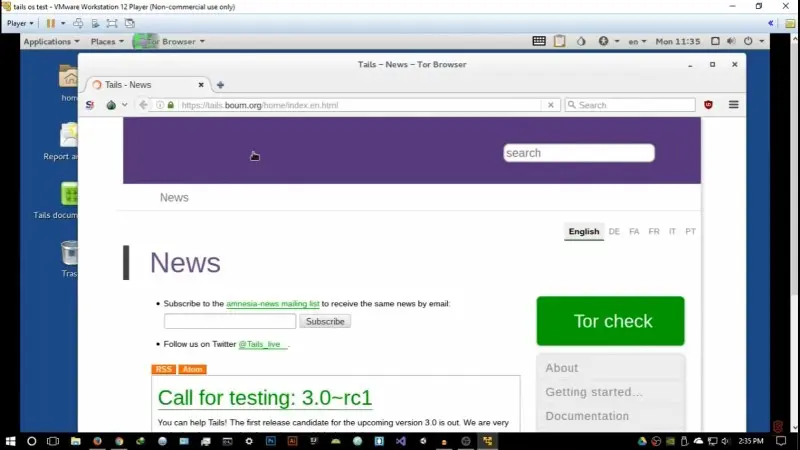Screen dimensions: 800x450
Task: Click the Windows Start button
Action: click(x=10, y=441)
